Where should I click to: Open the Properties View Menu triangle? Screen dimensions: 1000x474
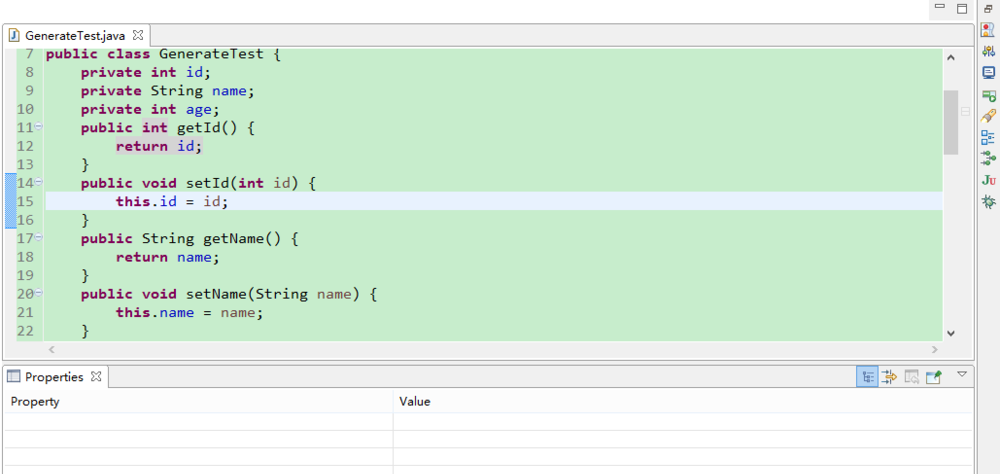click(962, 374)
